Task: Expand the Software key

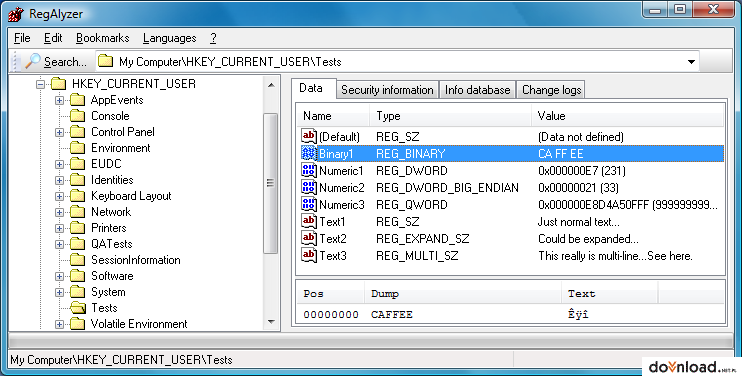Action: point(60,276)
